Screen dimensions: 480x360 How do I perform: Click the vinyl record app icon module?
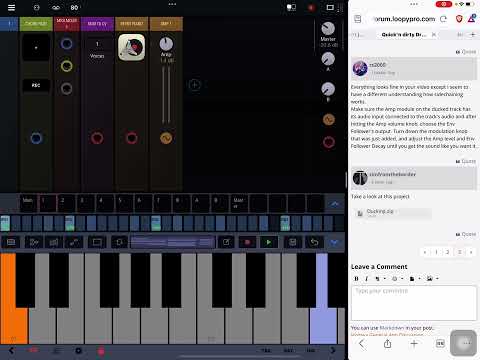132,47
